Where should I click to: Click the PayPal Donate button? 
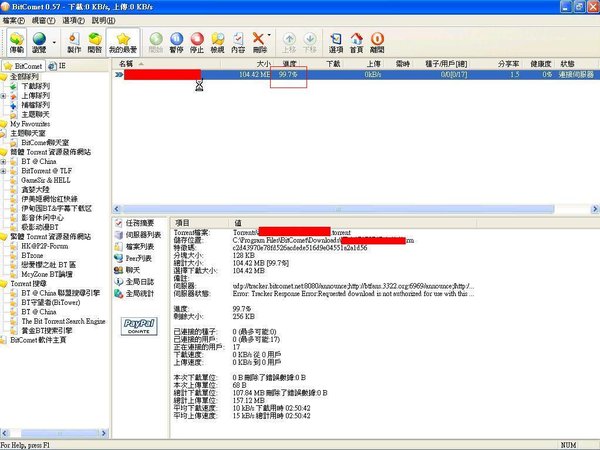click(139, 326)
